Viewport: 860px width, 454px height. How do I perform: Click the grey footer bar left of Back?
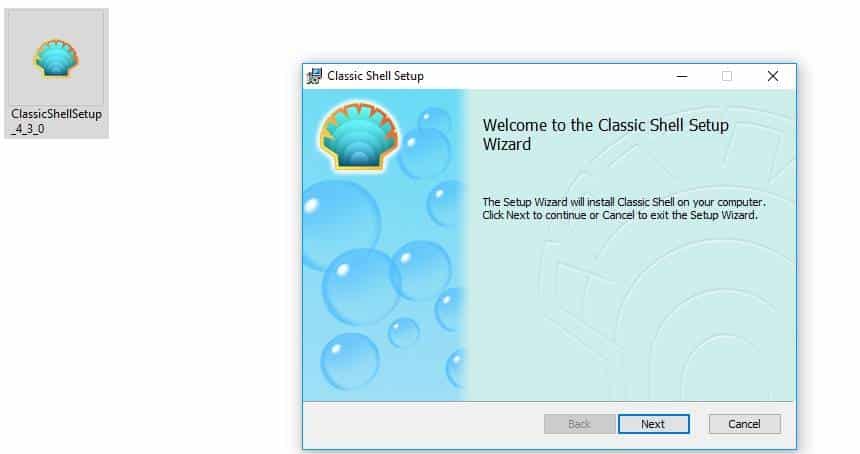click(422, 424)
